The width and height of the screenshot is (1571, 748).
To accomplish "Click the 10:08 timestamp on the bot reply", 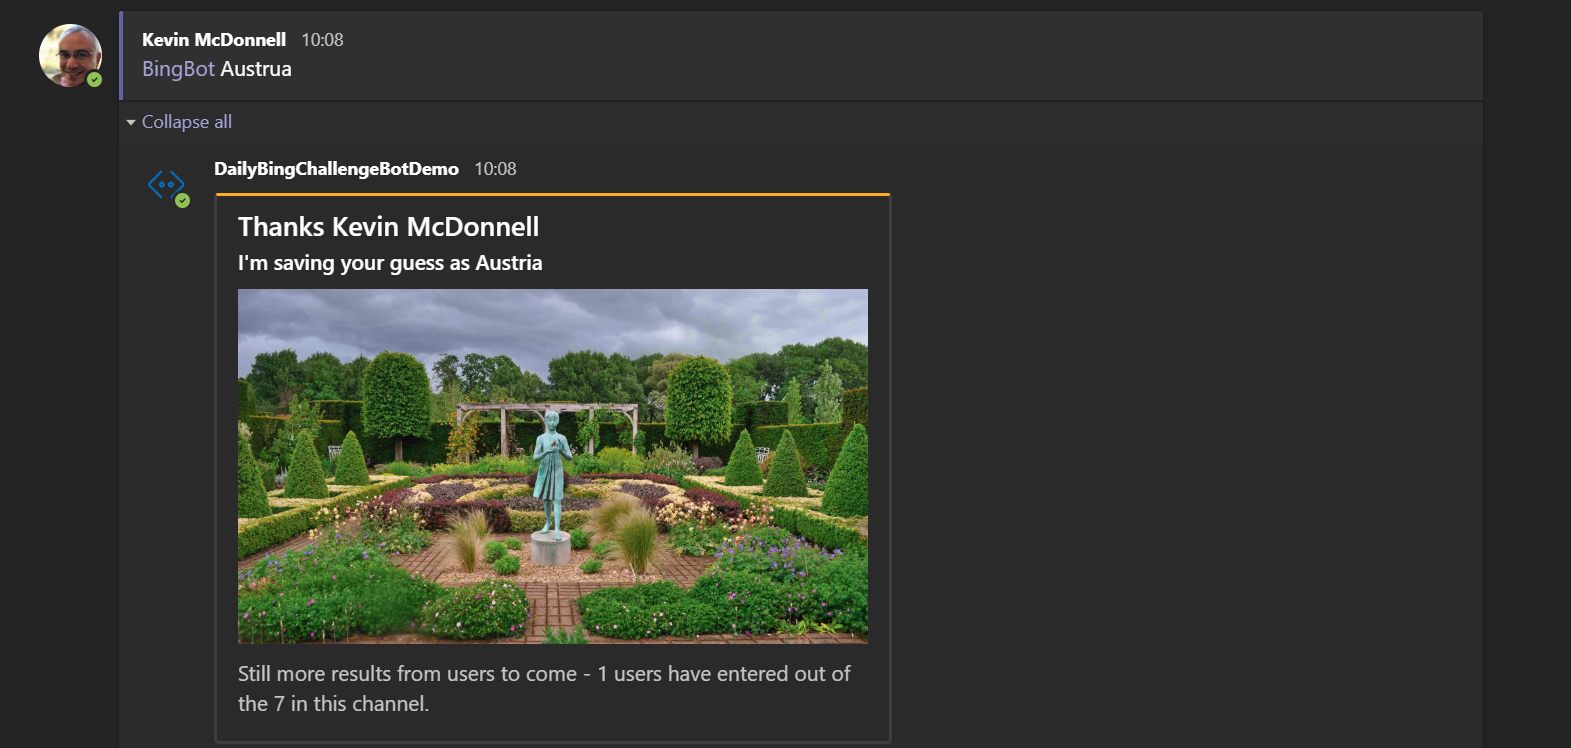I will (495, 169).
